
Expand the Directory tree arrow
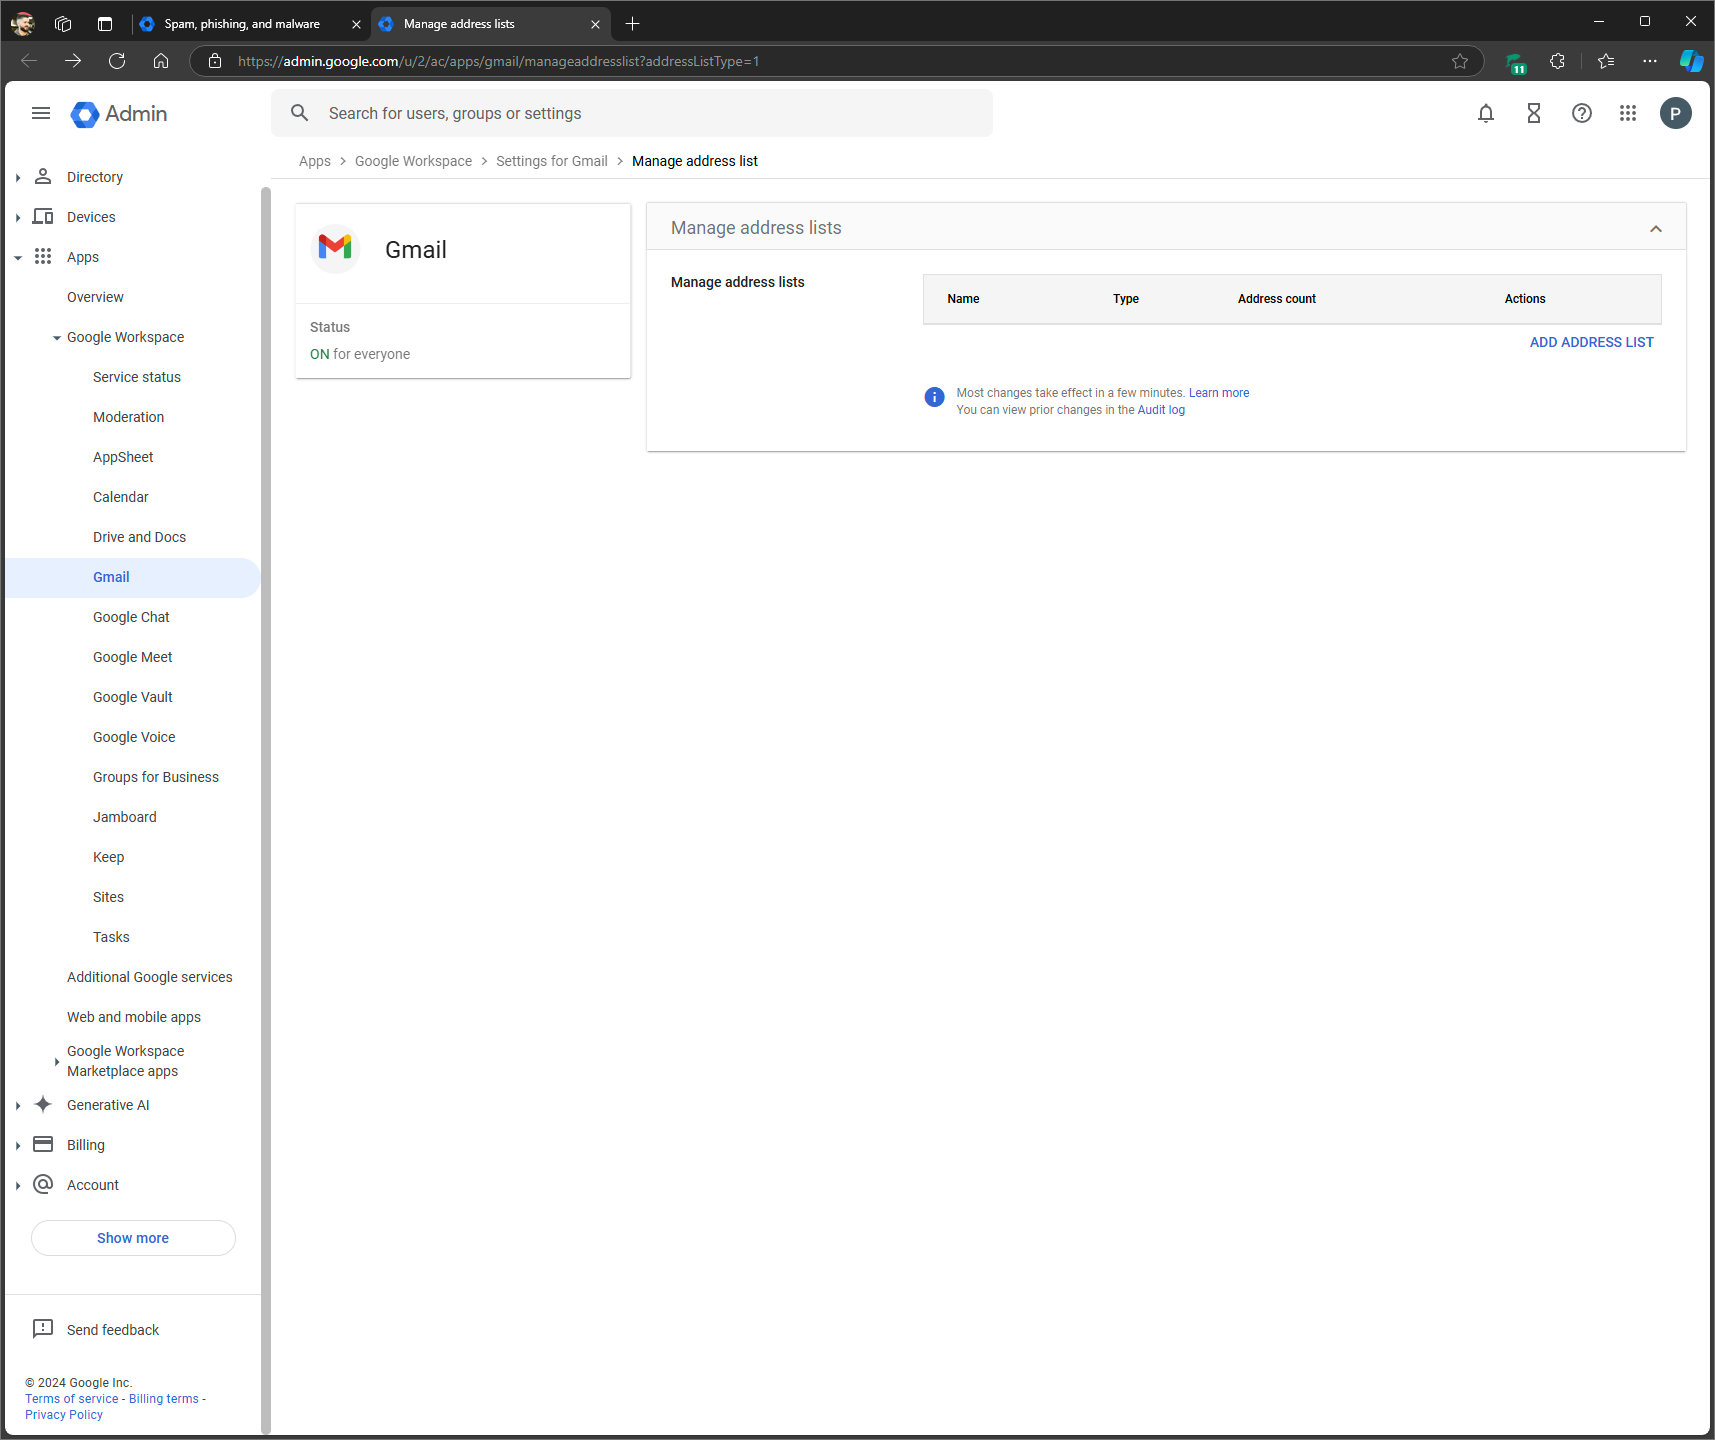coord(18,178)
